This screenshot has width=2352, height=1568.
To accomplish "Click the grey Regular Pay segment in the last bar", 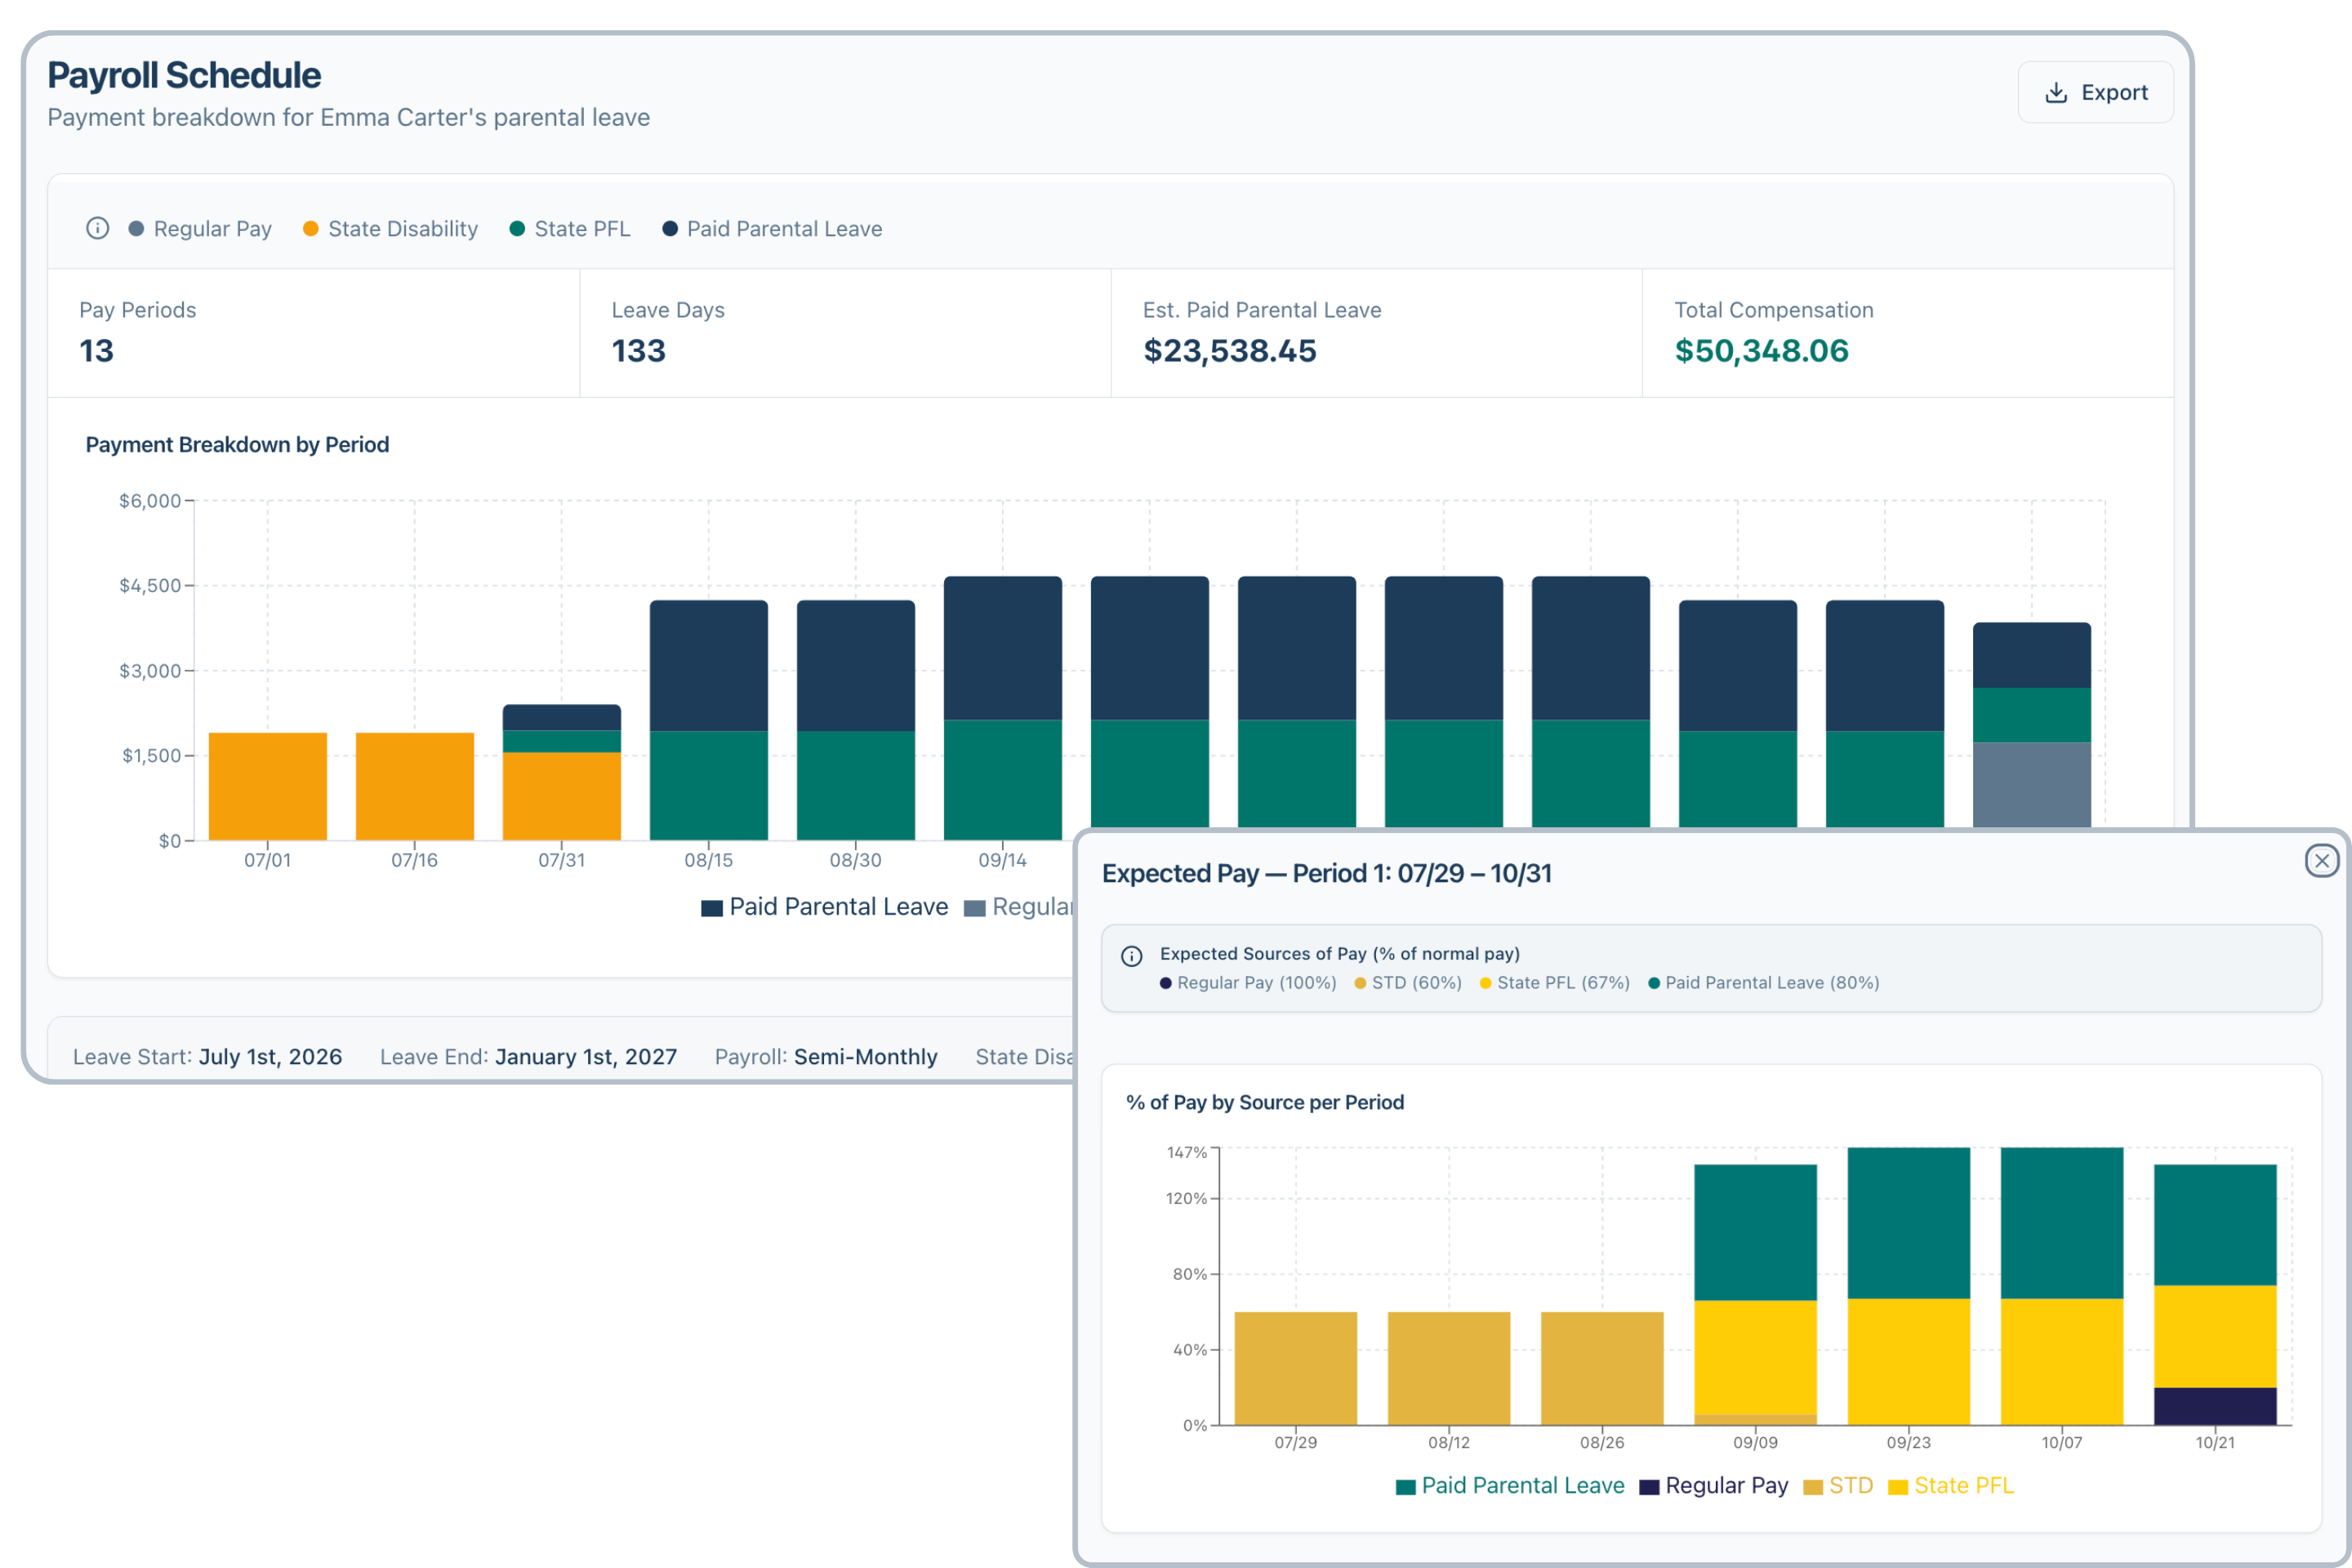I will click(x=2032, y=785).
